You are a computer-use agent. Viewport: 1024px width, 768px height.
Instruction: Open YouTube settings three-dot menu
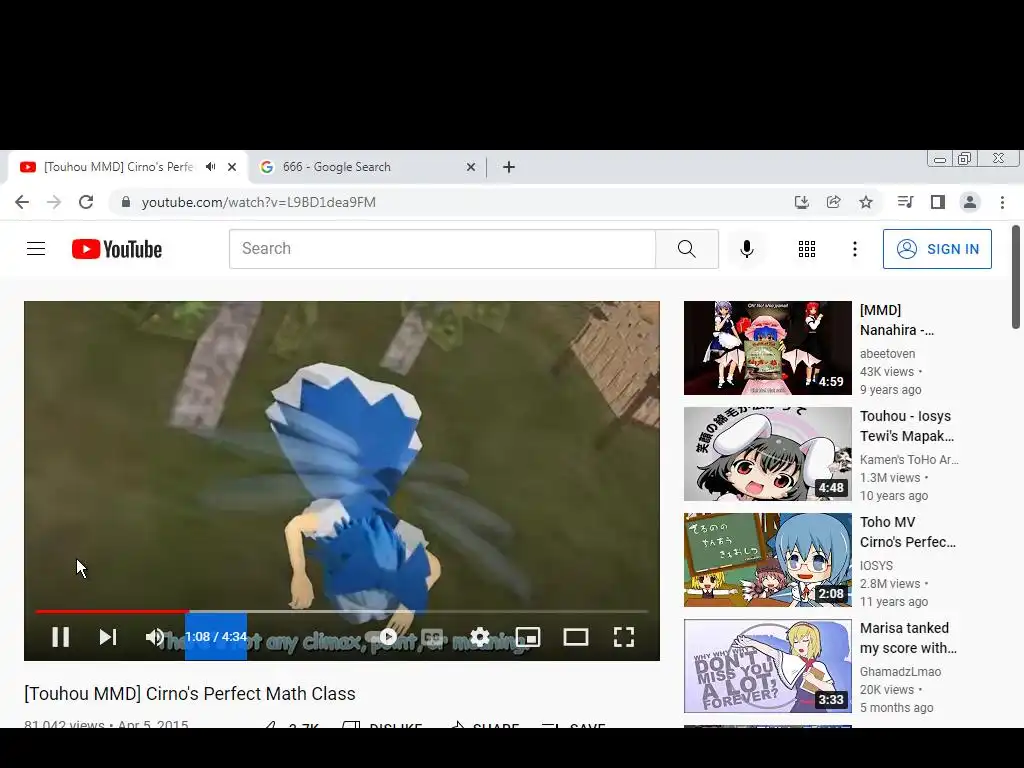click(x=855, y=249)
